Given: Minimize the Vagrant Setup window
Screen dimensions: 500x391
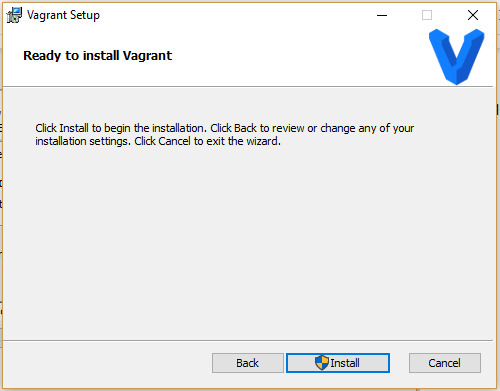Looking at the screenshot, I should (382, 15).
